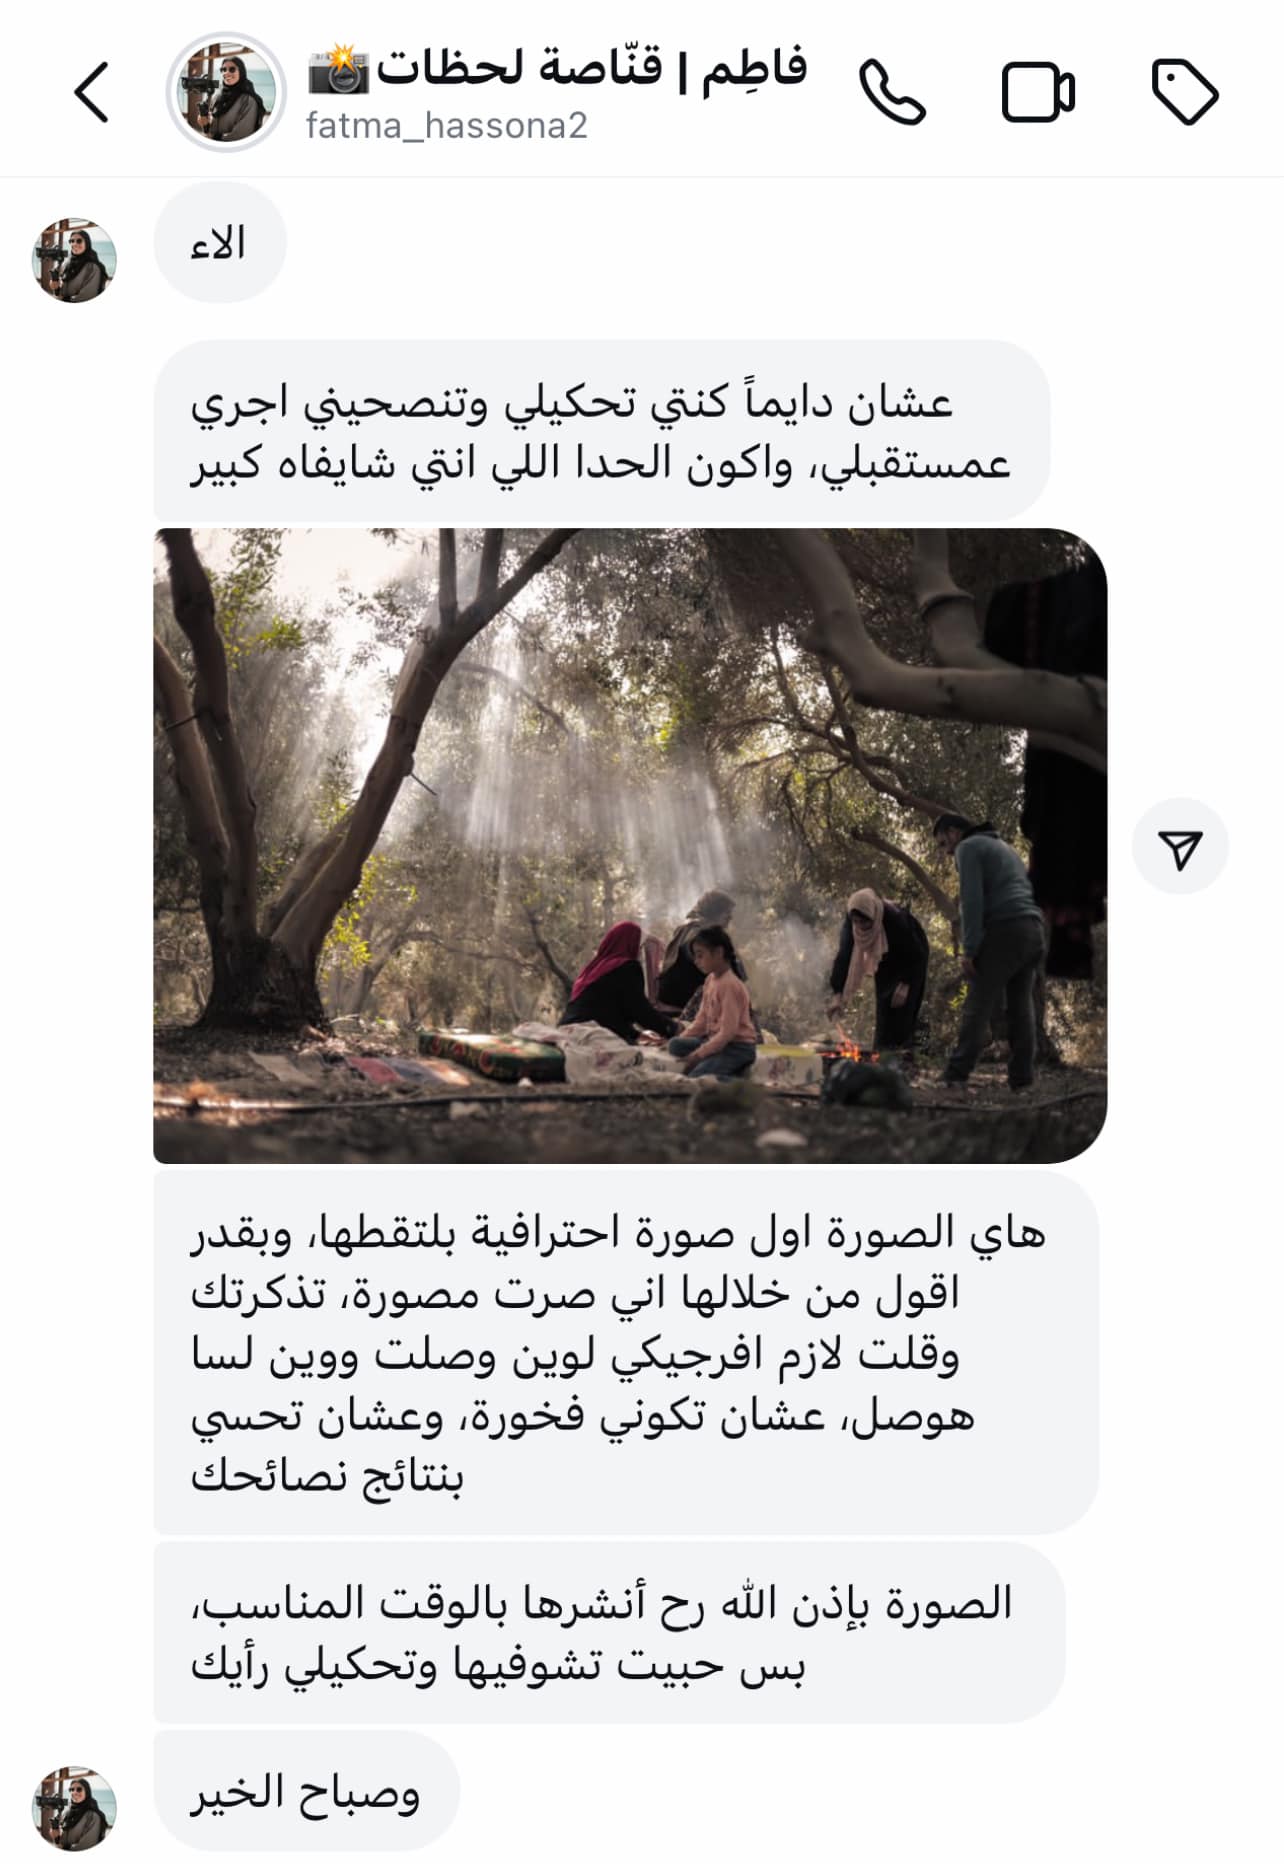The width and height of the screenshot is (1284, 1864).
Task: Select the message starting with الصورة بإذن الله
Action: 609,1632
